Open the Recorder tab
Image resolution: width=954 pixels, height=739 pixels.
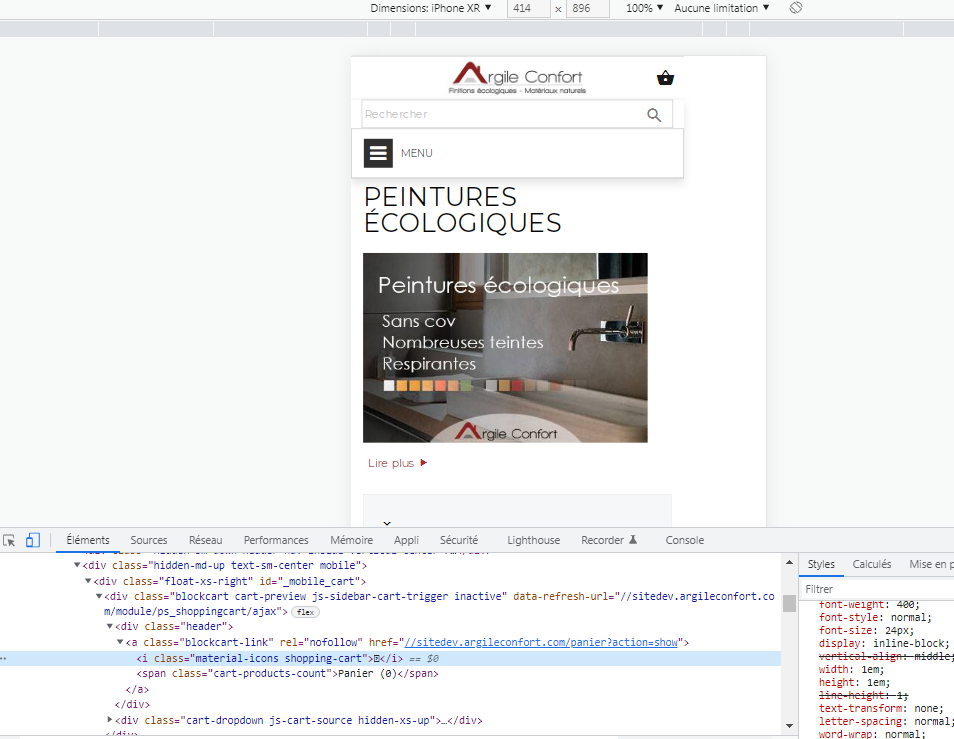[x=602, y=540]
